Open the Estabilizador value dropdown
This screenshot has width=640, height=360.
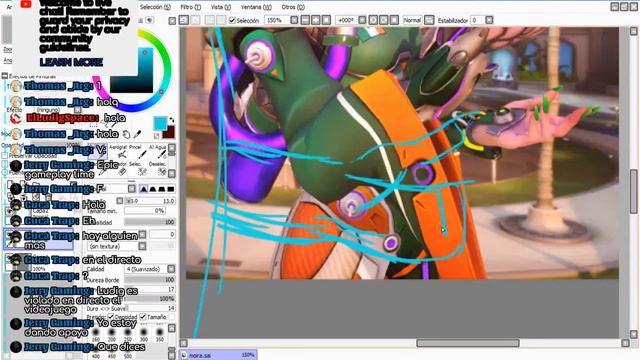click(489, 20)
